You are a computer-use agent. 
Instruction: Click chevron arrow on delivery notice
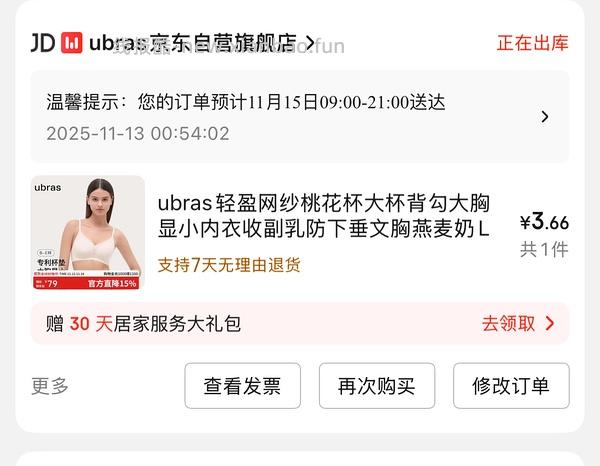tap(545, 117)
